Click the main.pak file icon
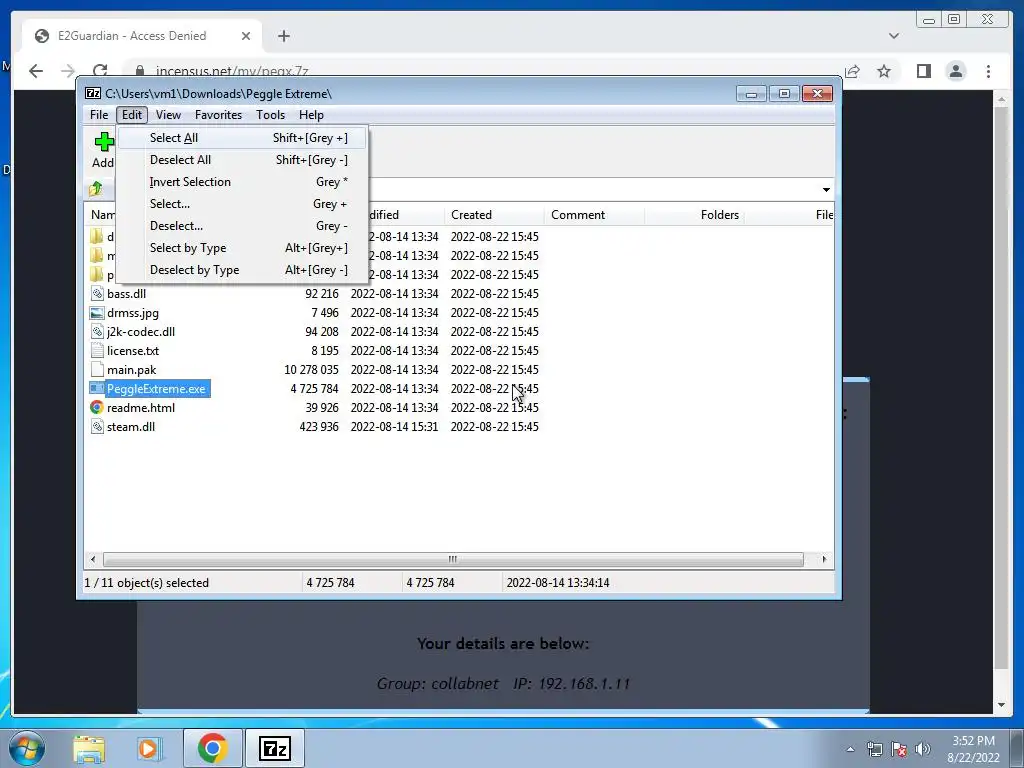 pos(97,370)
